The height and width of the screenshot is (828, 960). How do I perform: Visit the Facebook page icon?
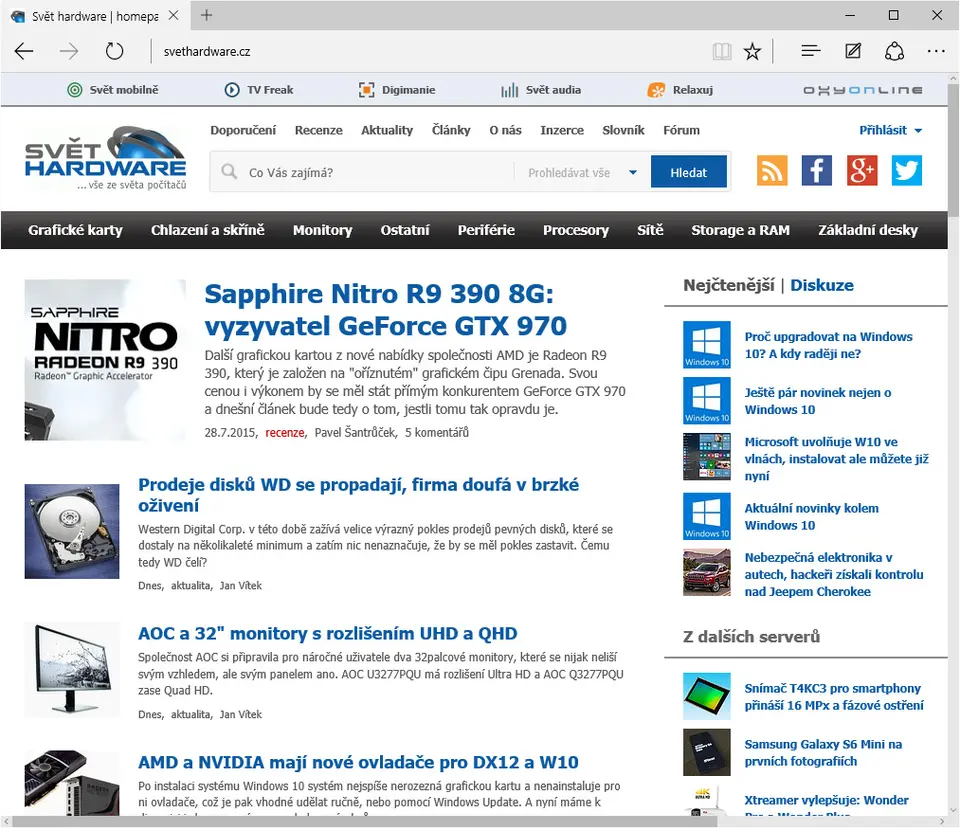(x=817, y=171)
